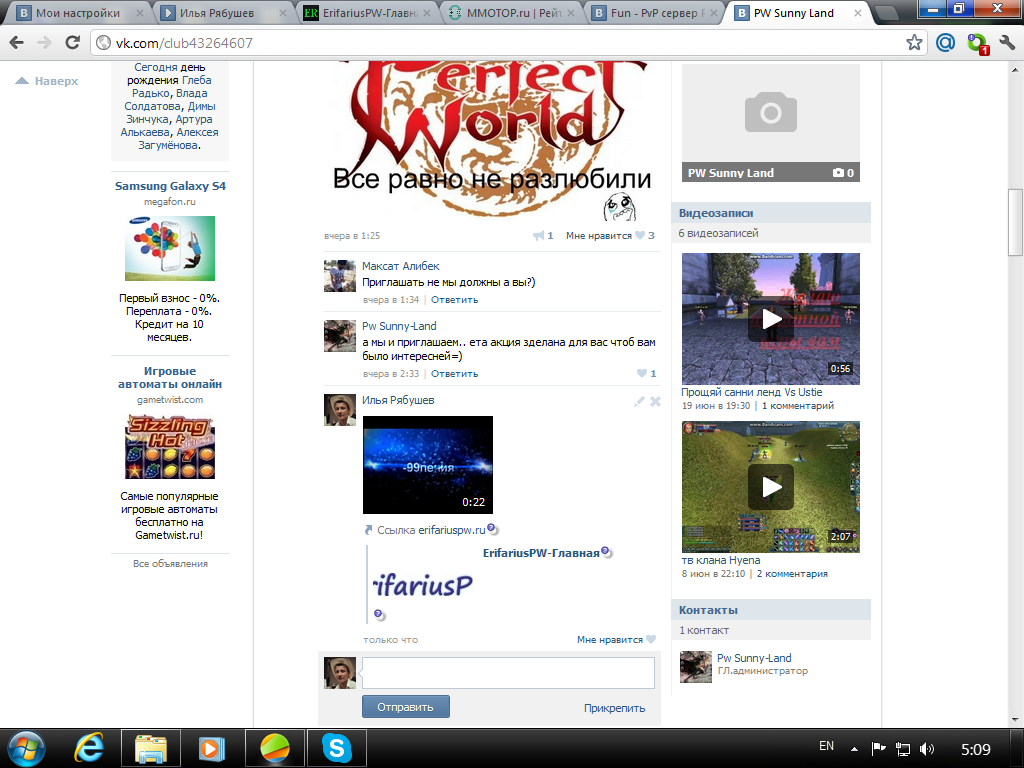The height and width of the screenshot is (768, 1024).
Task: Edit Илья Рябушев comment with pencil icon
Action: [x=639, y=402]
